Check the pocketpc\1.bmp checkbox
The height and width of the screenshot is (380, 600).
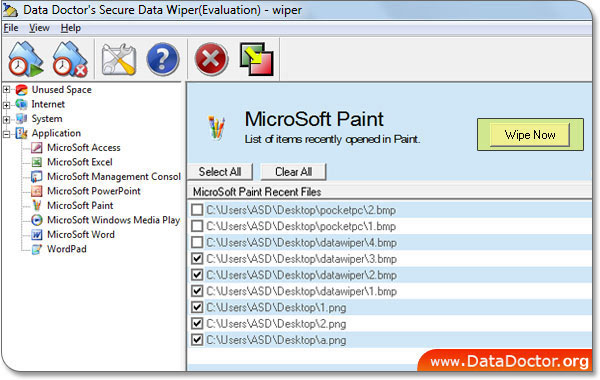click(x=197, y=226)
